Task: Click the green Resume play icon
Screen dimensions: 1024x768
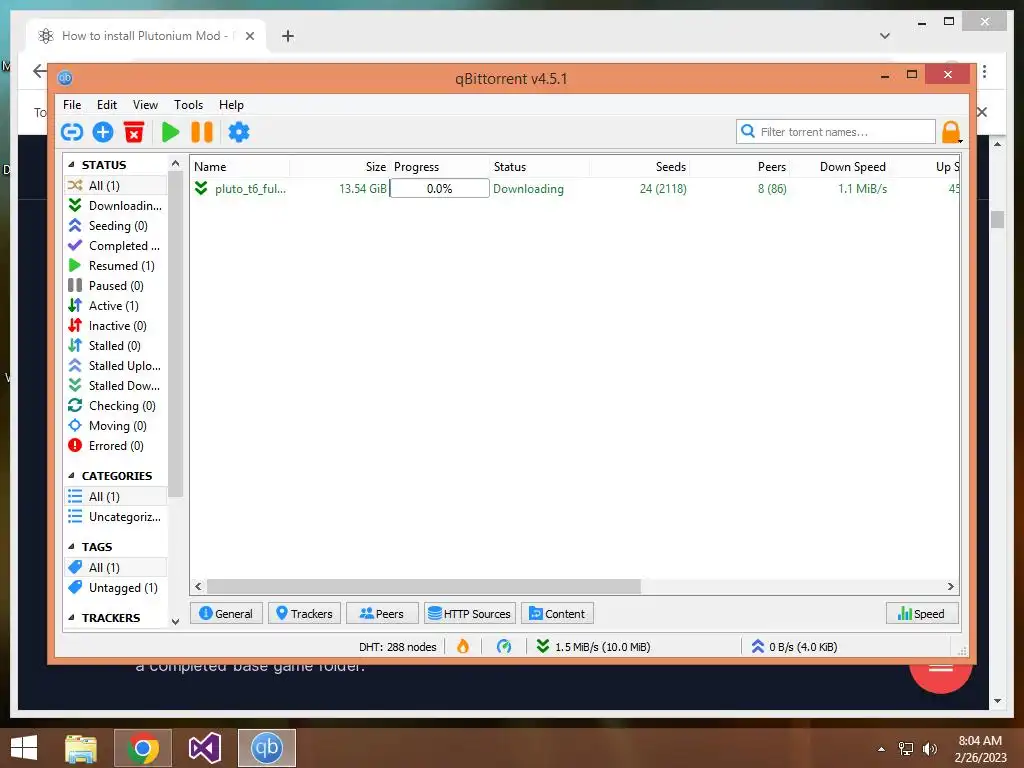Action: 170,133
